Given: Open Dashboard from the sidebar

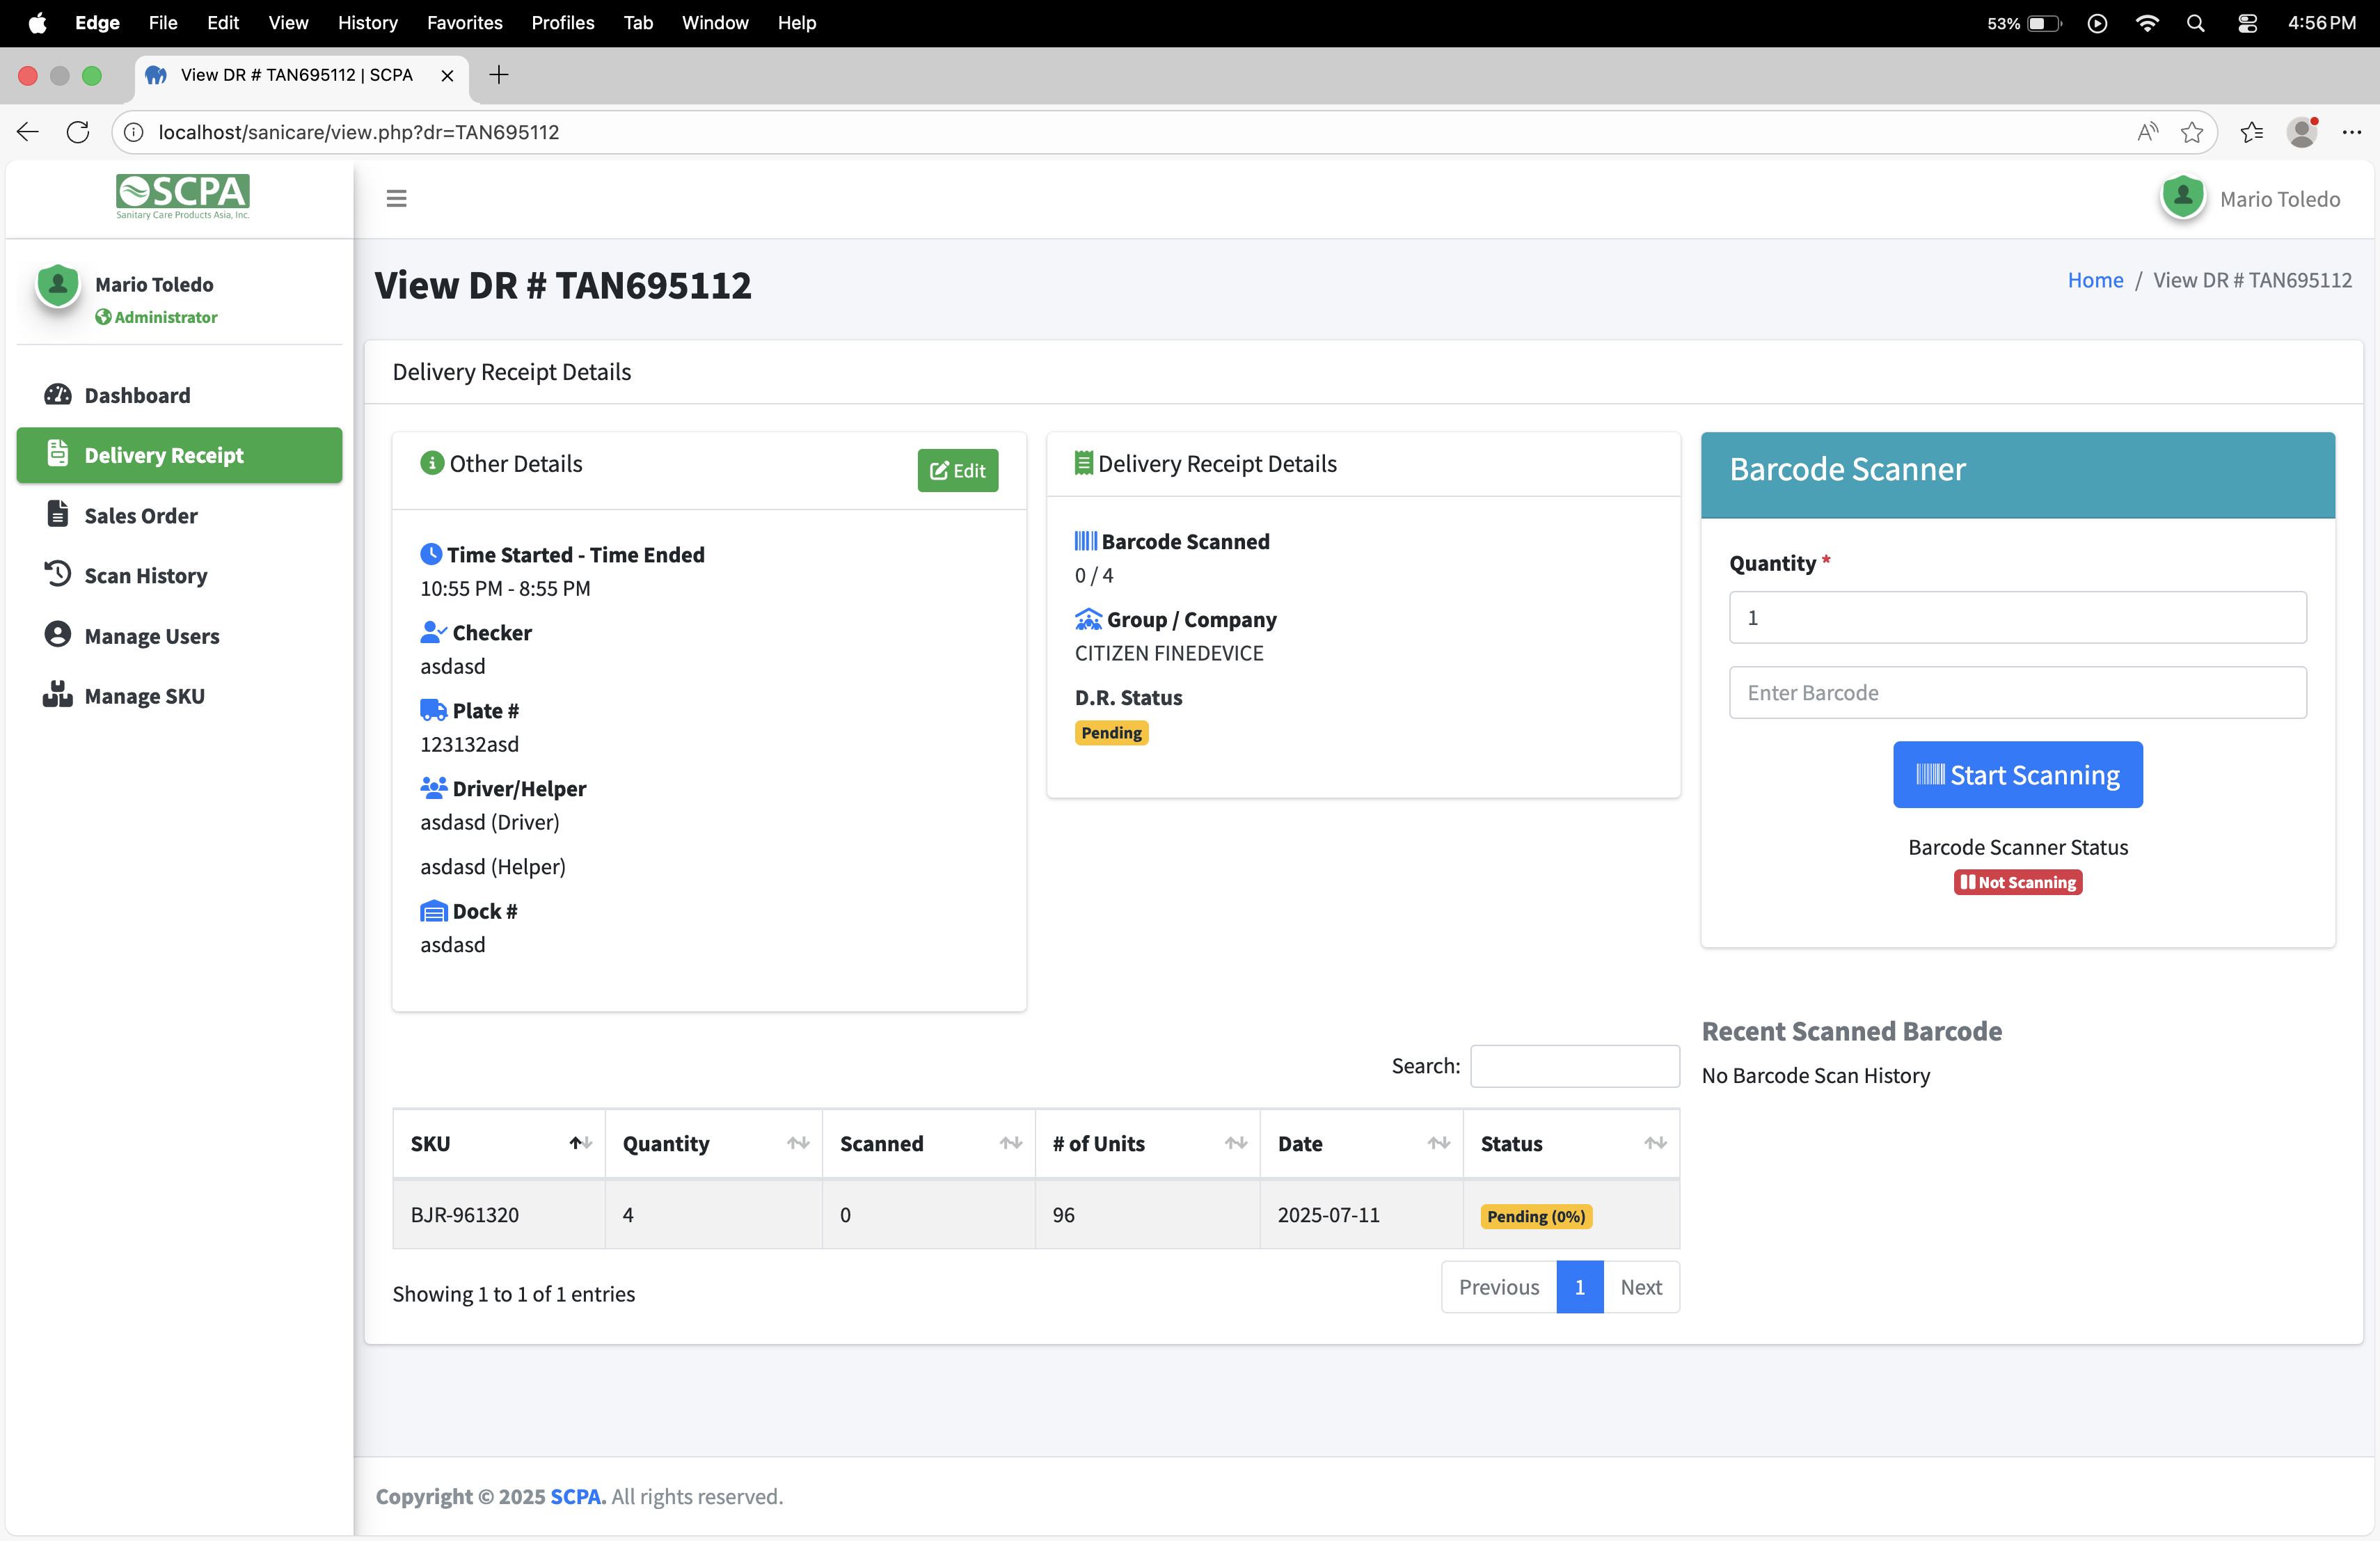Looking at the screenshot, I should point(137,395).
